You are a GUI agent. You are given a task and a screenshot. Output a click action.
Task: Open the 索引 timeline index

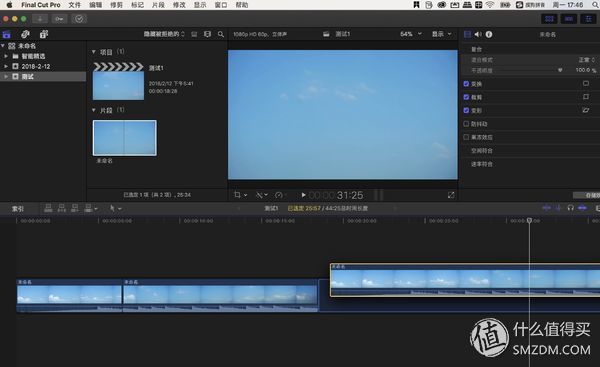18,209
